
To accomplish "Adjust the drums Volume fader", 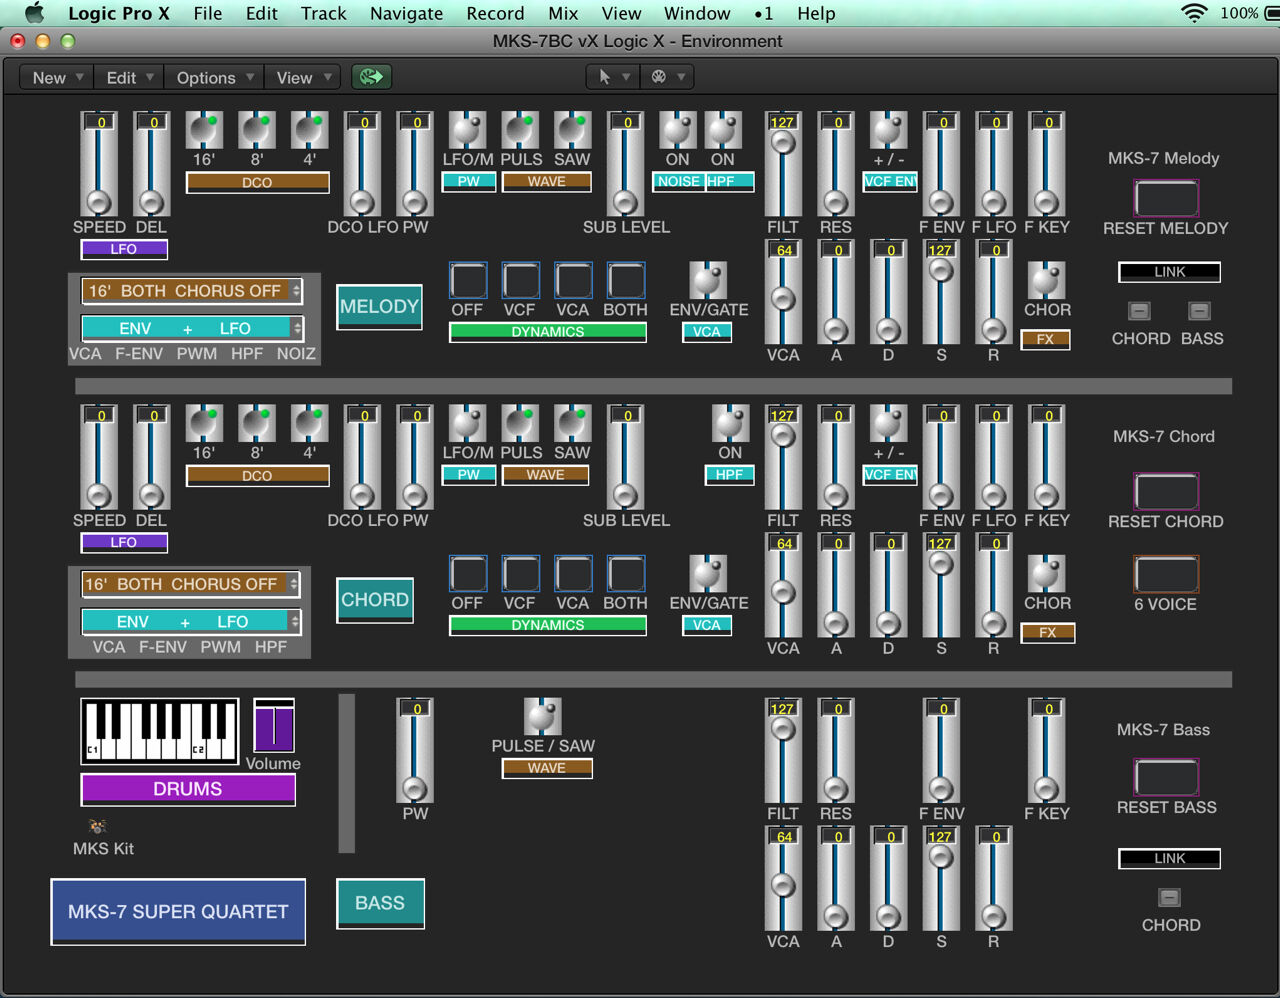I will [x=273, y=725].
